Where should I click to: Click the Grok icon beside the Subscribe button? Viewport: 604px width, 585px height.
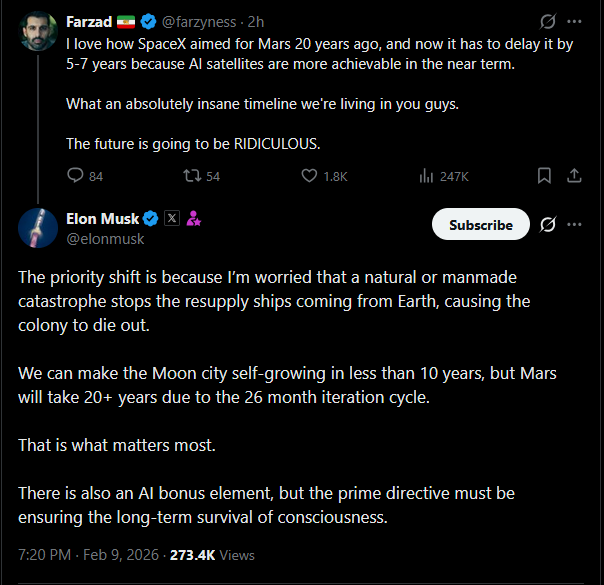(x=547, y=225)
